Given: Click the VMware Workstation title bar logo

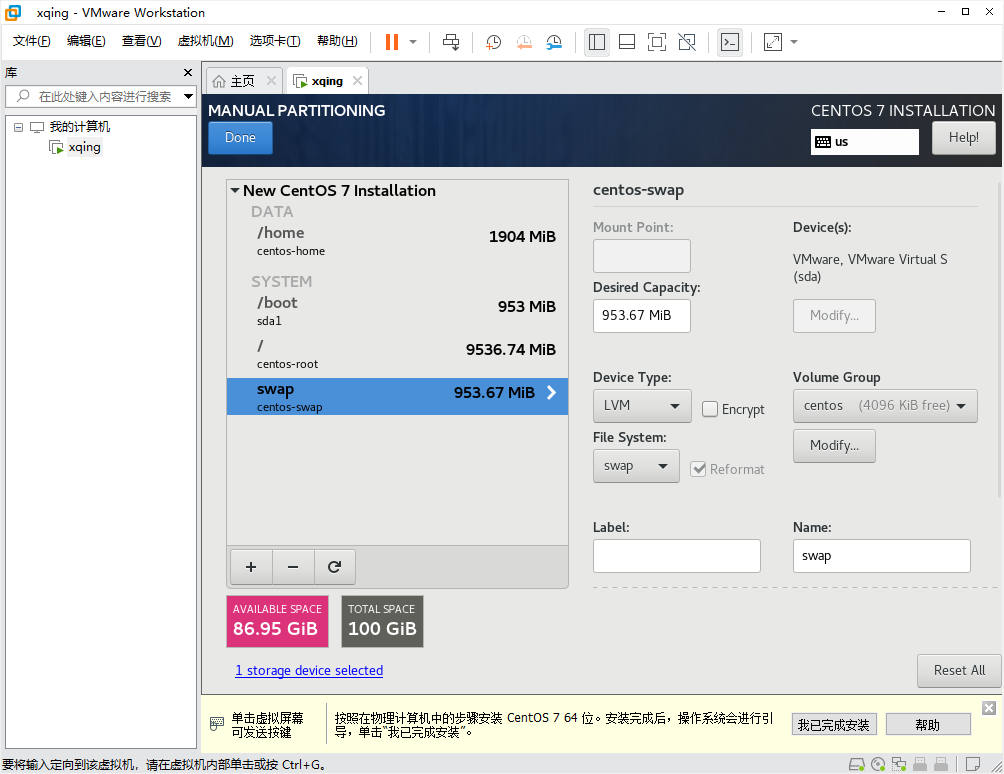Looking at the screenshot, I should pyautogui.click(x=13, y=12).
